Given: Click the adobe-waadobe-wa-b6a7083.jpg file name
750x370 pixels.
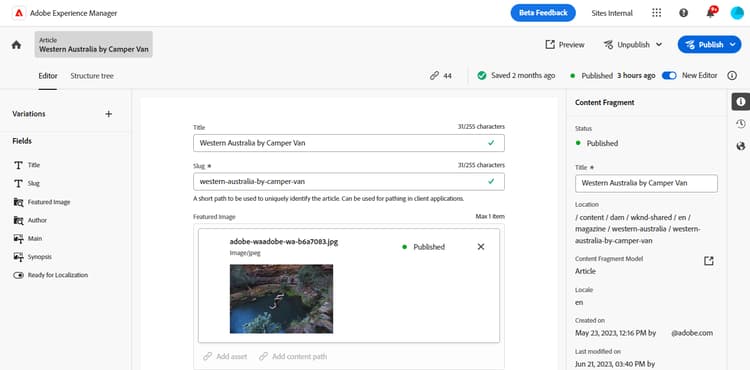Looking at the screenshot, I should (284, 241).
